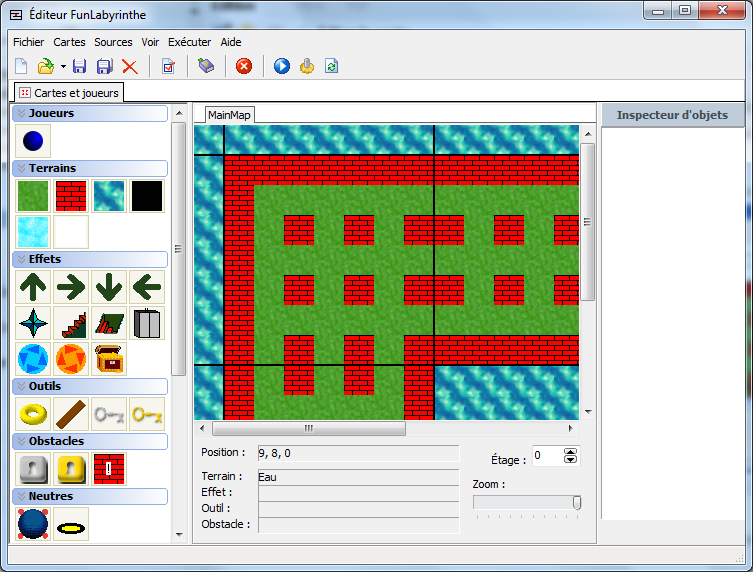Create a new file from toolbar
This screenshot has width=753, height=572.
tap(21, 66)
